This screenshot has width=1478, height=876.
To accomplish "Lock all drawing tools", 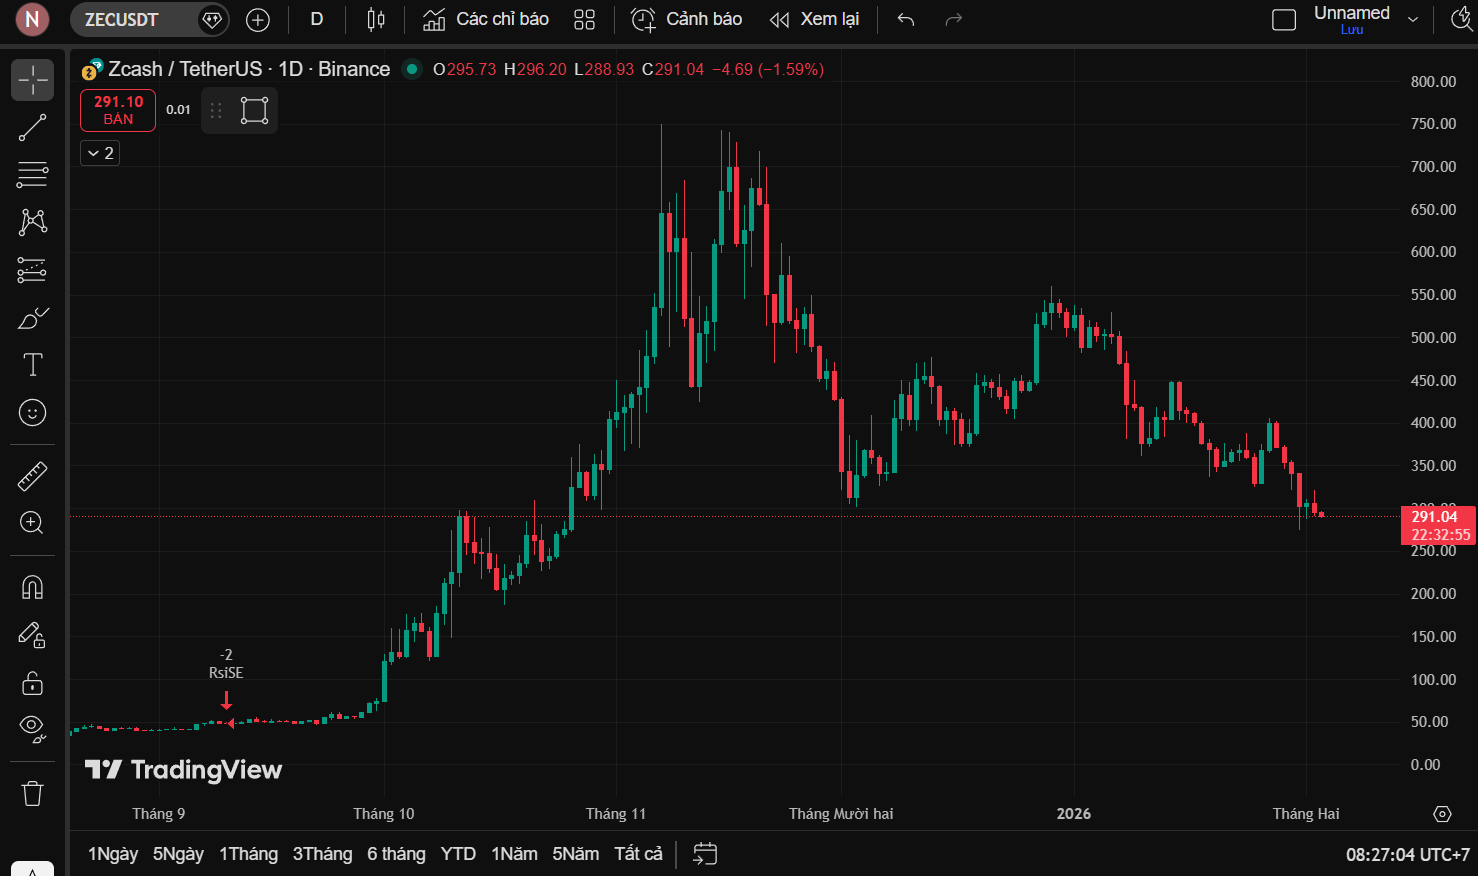I will click(x=32, y=683).
